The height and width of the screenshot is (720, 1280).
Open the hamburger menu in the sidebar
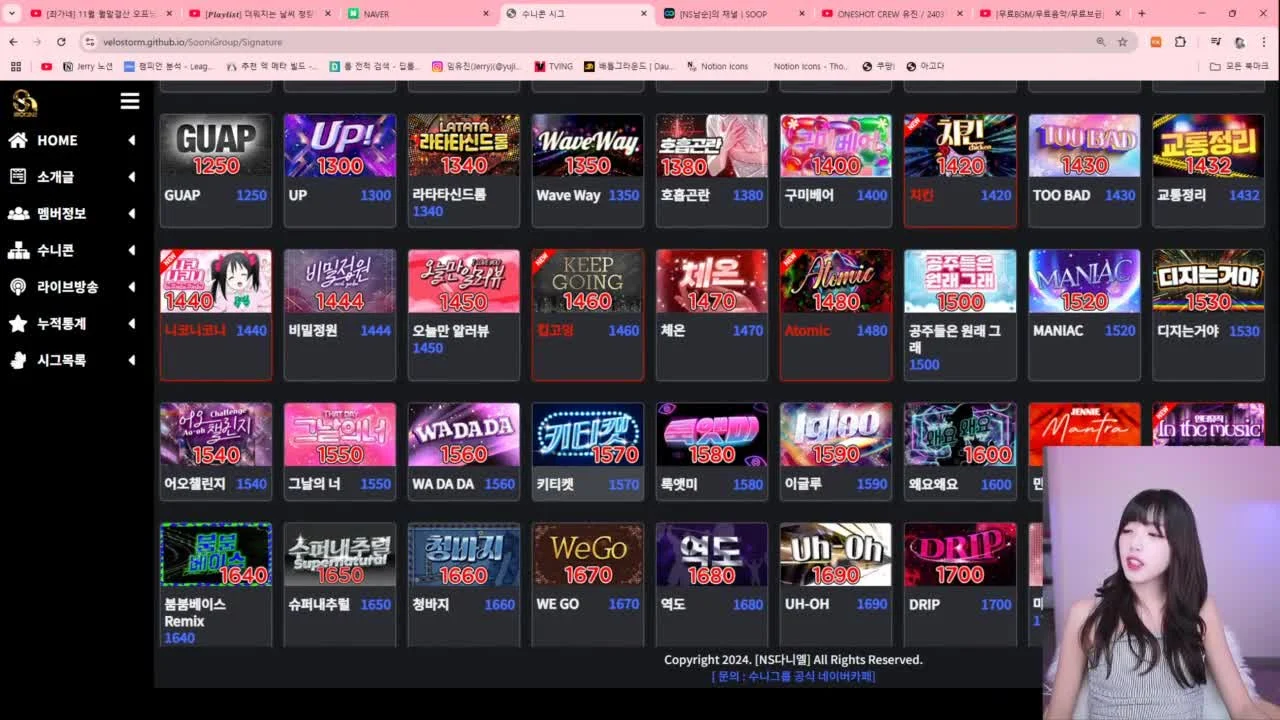pos(130,101)
